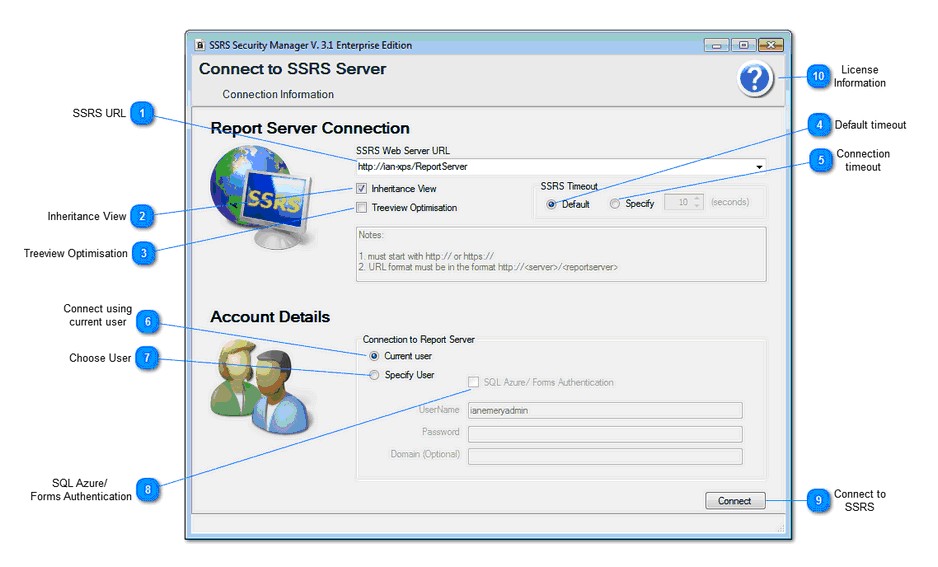Click the 'Account Details' heading
938x567 pixels.
(x=270, y=316)
